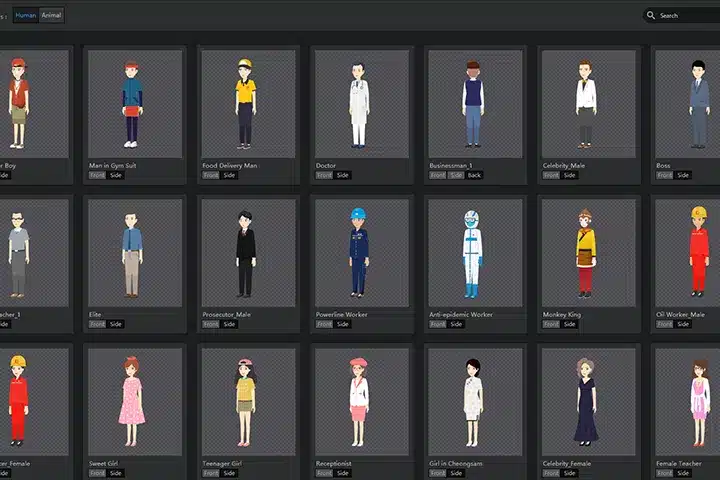Open the Powerline Worker character
This screenshot has width=720, height=480.
tap(361, 252)
